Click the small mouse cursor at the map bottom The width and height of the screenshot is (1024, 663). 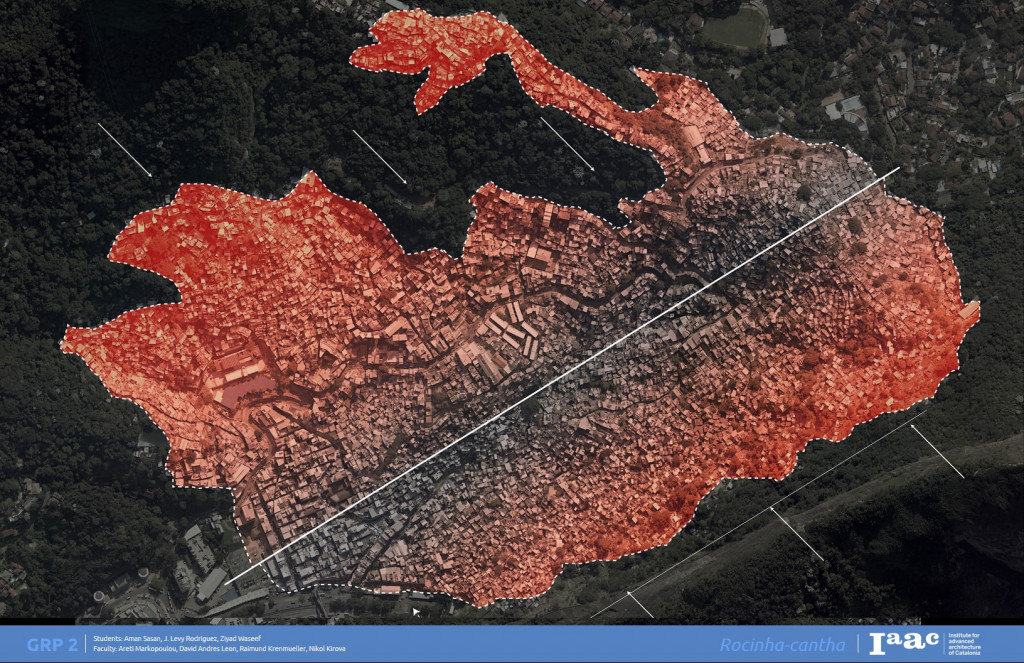[417, 611]
